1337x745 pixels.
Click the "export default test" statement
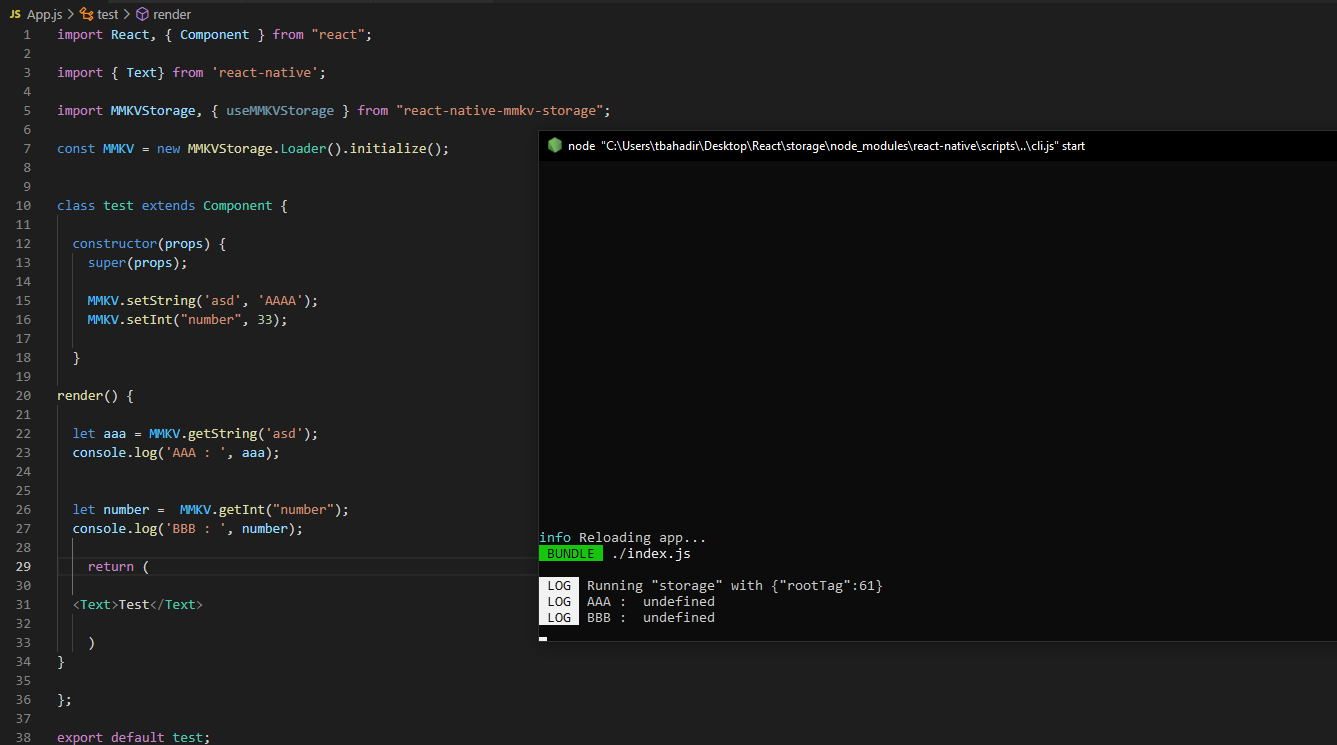pyautogui.click(x=134, y=737)
